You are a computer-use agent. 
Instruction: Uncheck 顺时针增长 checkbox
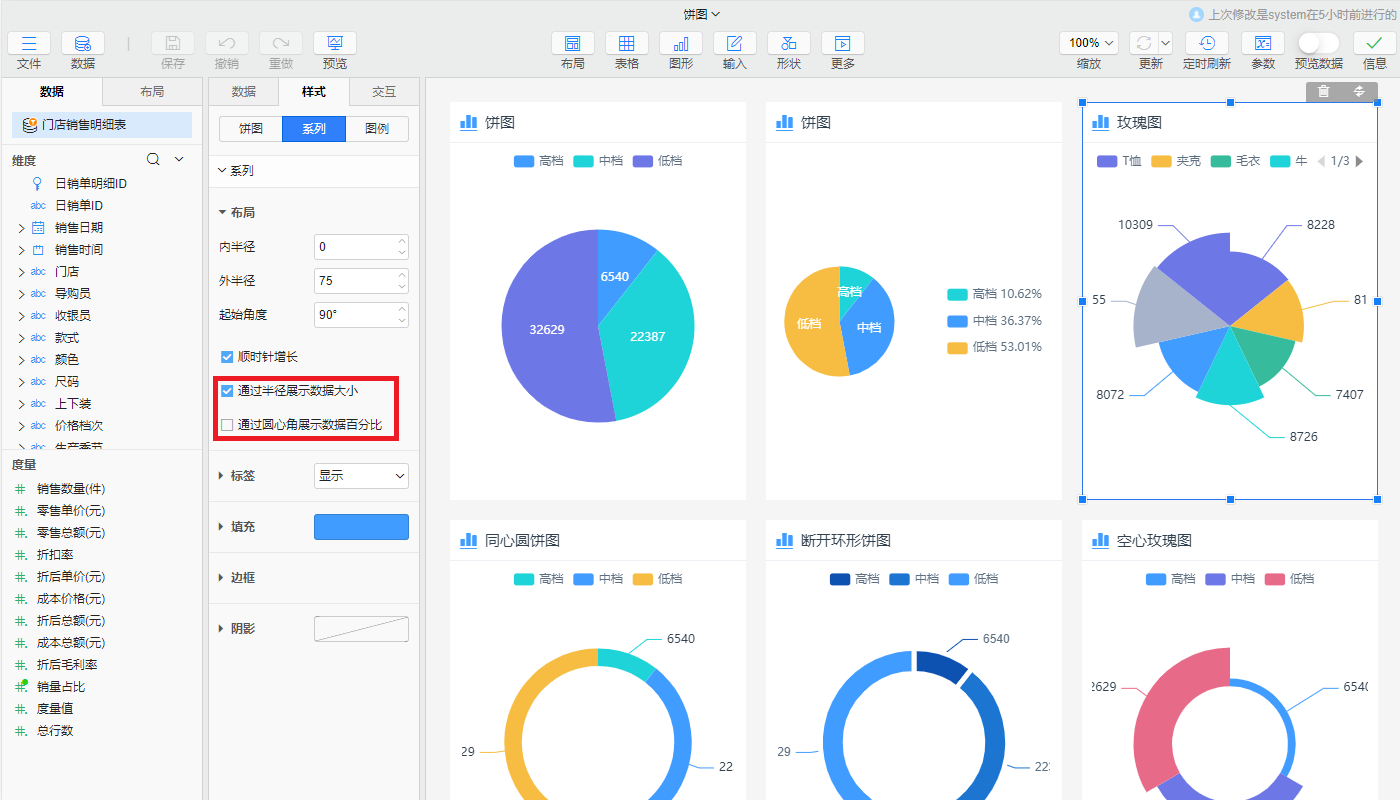point(227,357)
